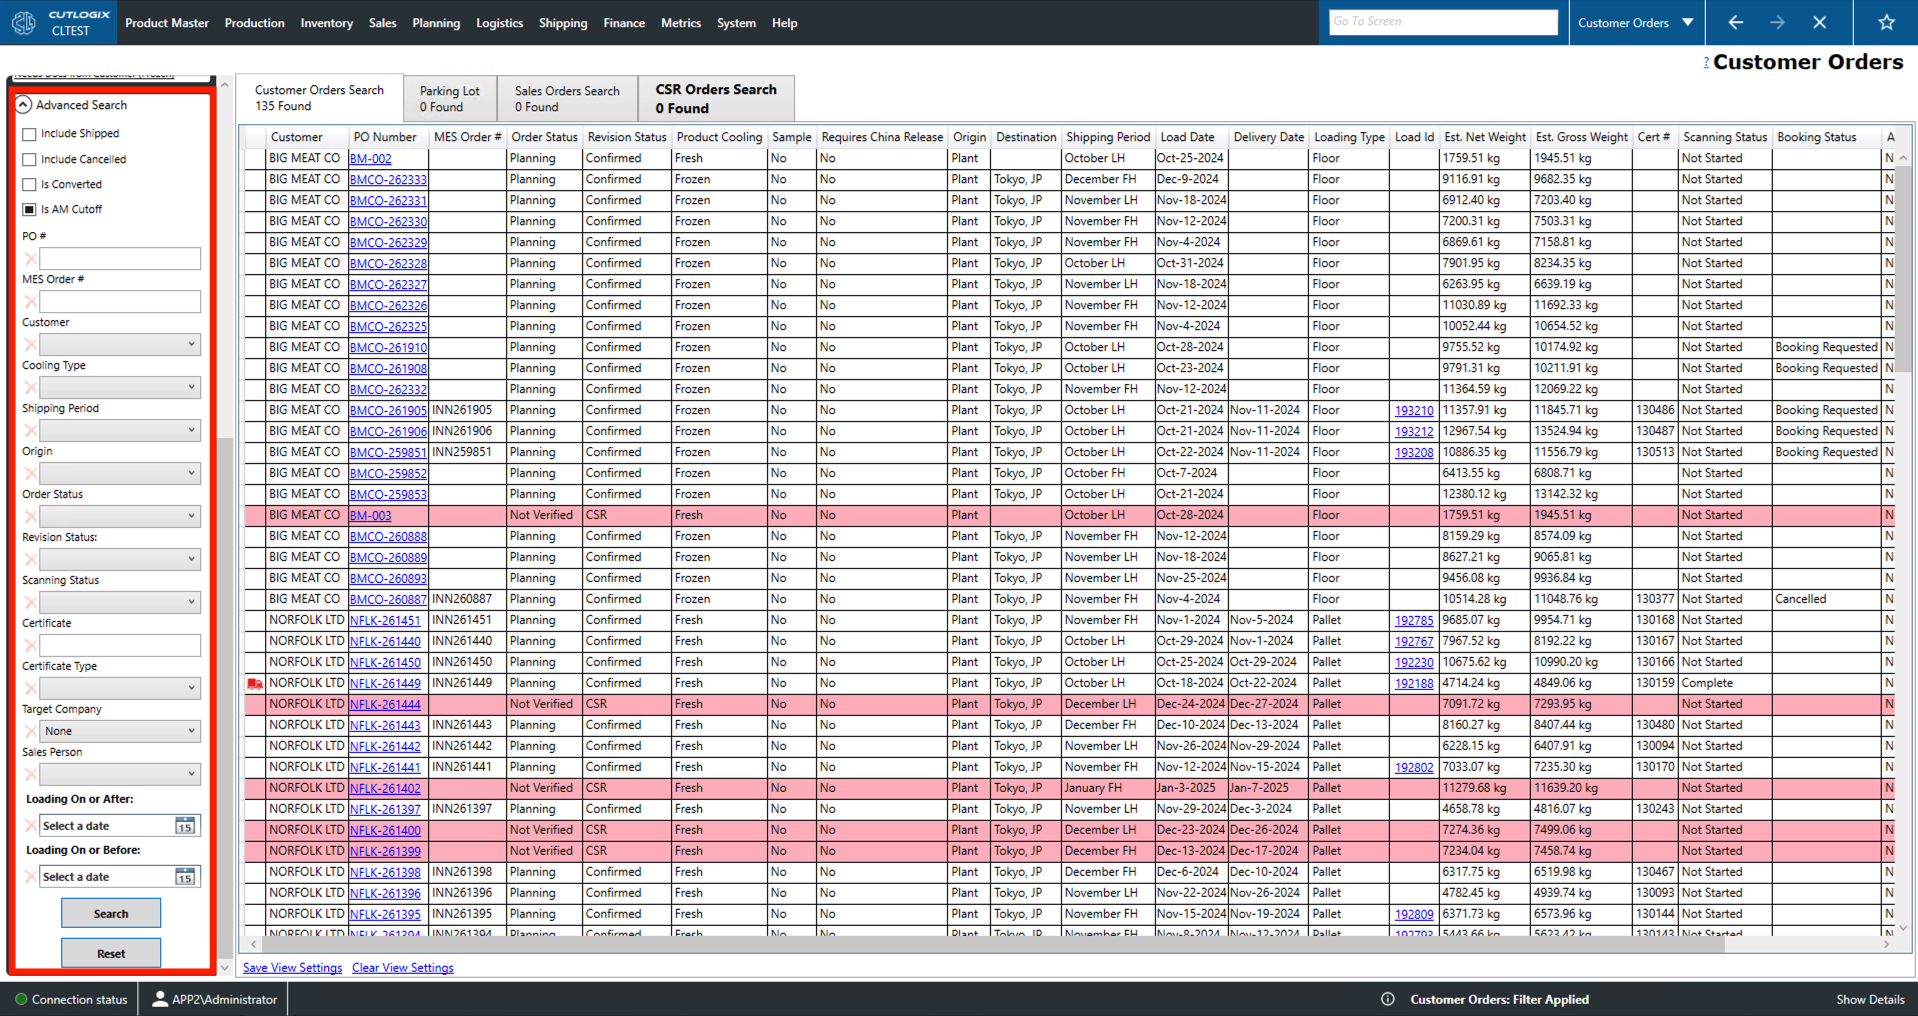The width and height of the screenshot is (1918, 1016).
Task: Clear the PO # field with red X
Action: pyautogui.click(x=30, y=259)
